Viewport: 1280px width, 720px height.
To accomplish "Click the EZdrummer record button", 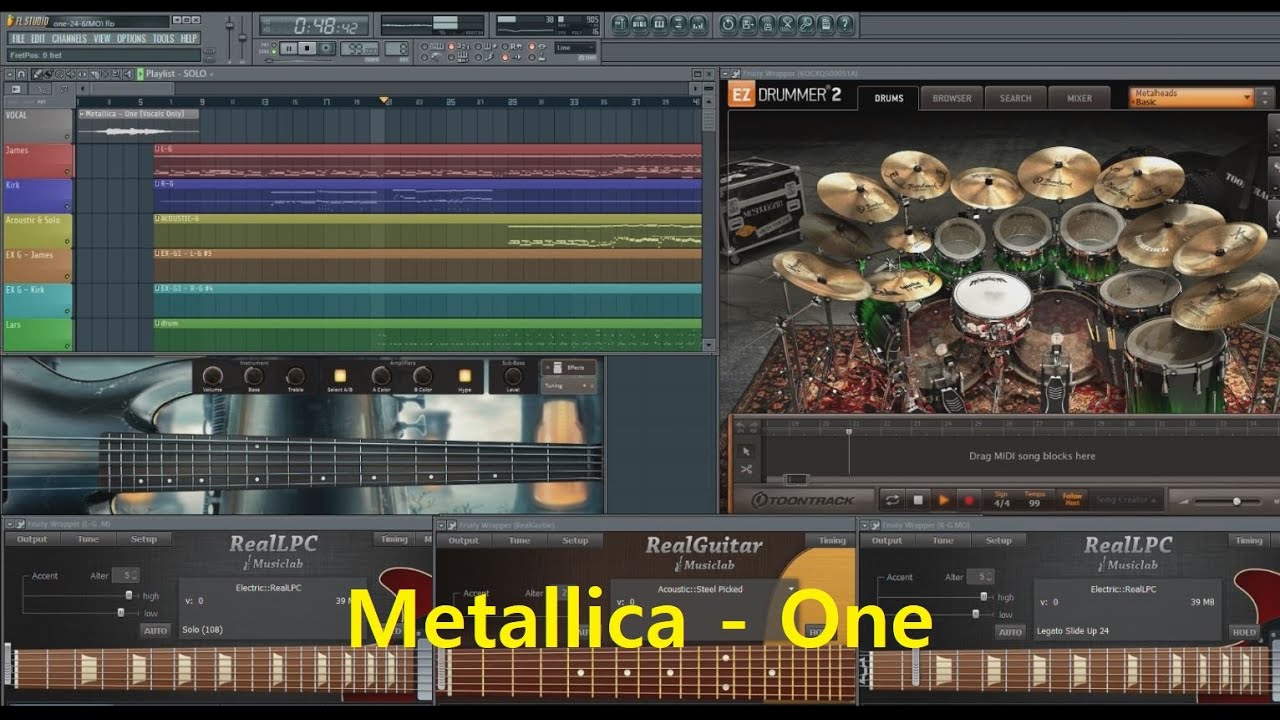I will click(968, 499).
